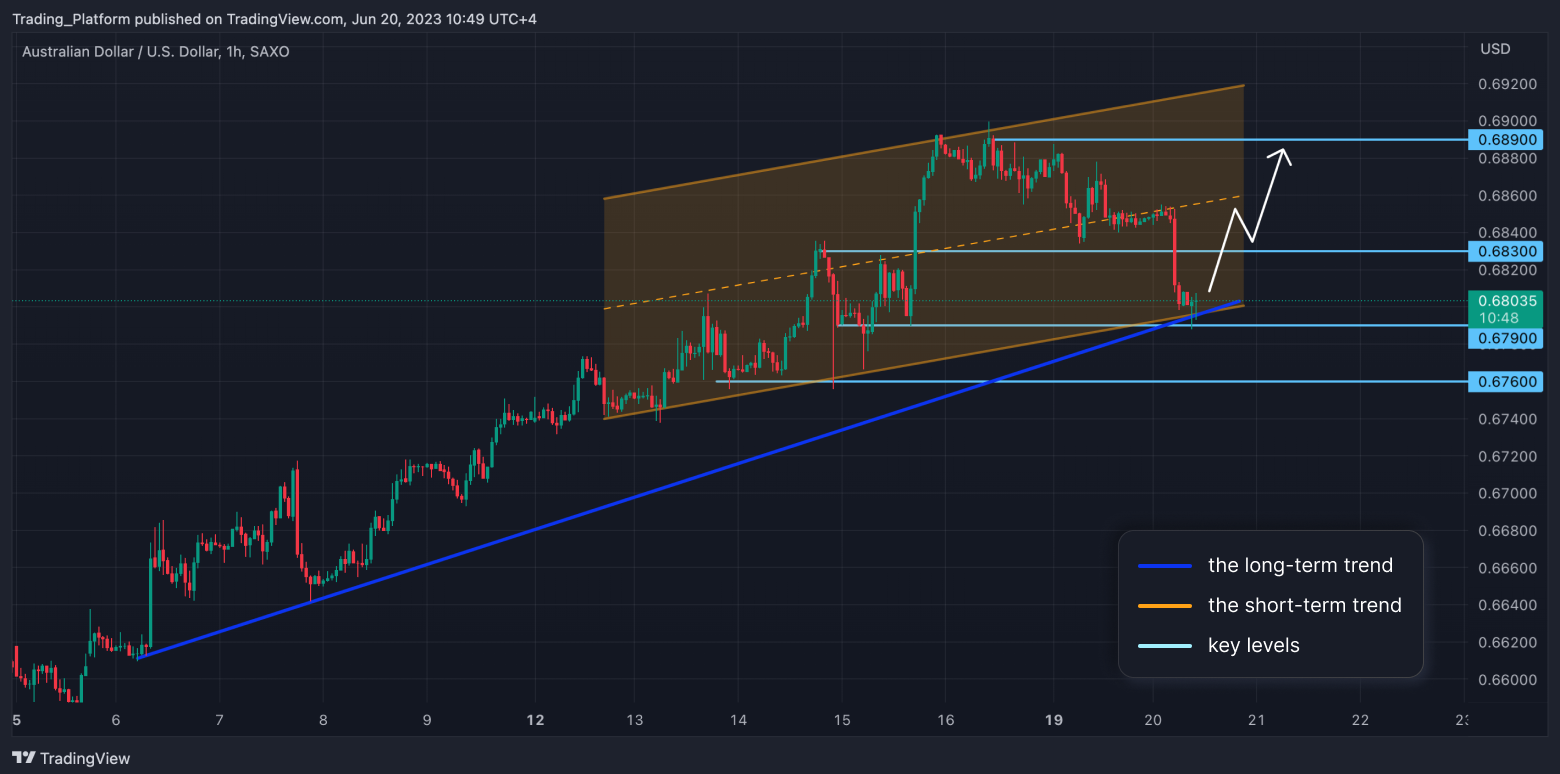Click date label 6 on time axis
The image size is (1560, 774).
116,720
